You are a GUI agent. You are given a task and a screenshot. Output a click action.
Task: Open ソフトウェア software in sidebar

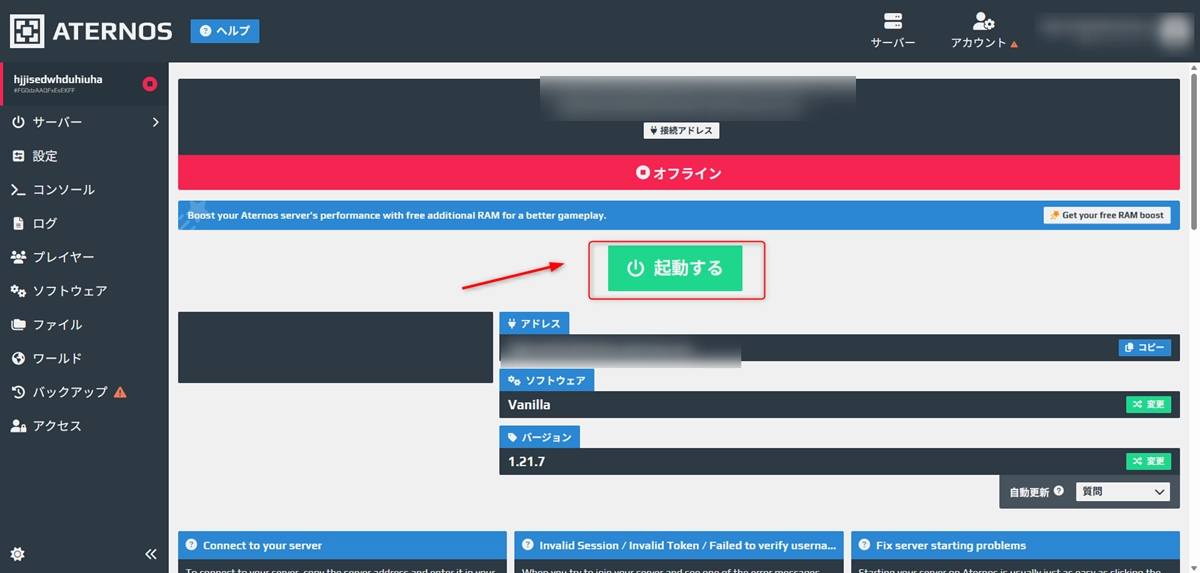(x=84, y=291)
